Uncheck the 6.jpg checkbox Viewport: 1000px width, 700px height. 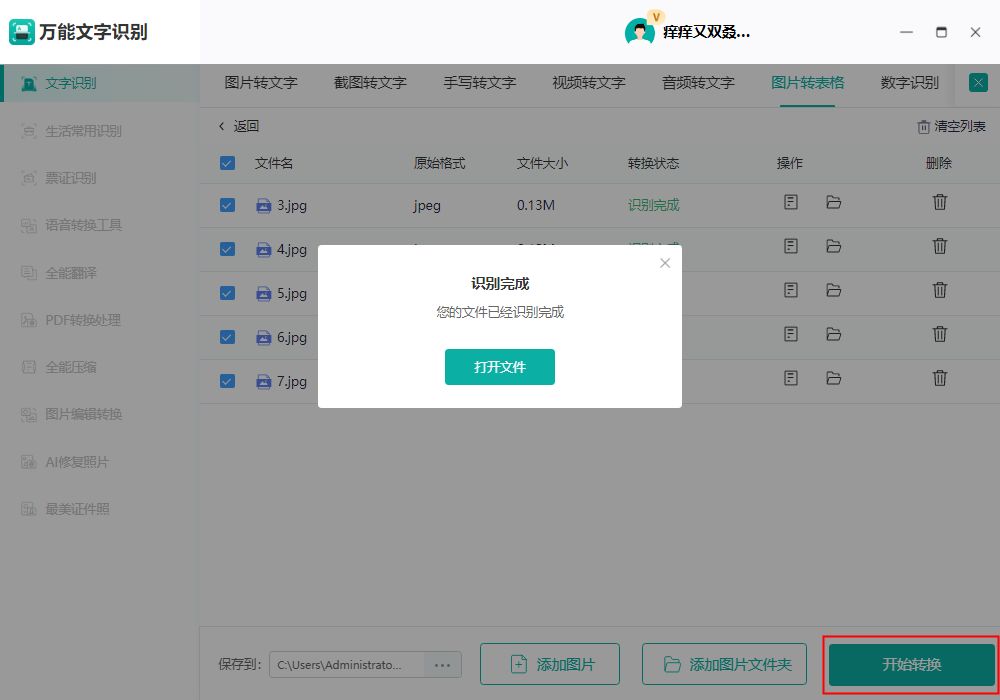227,337
